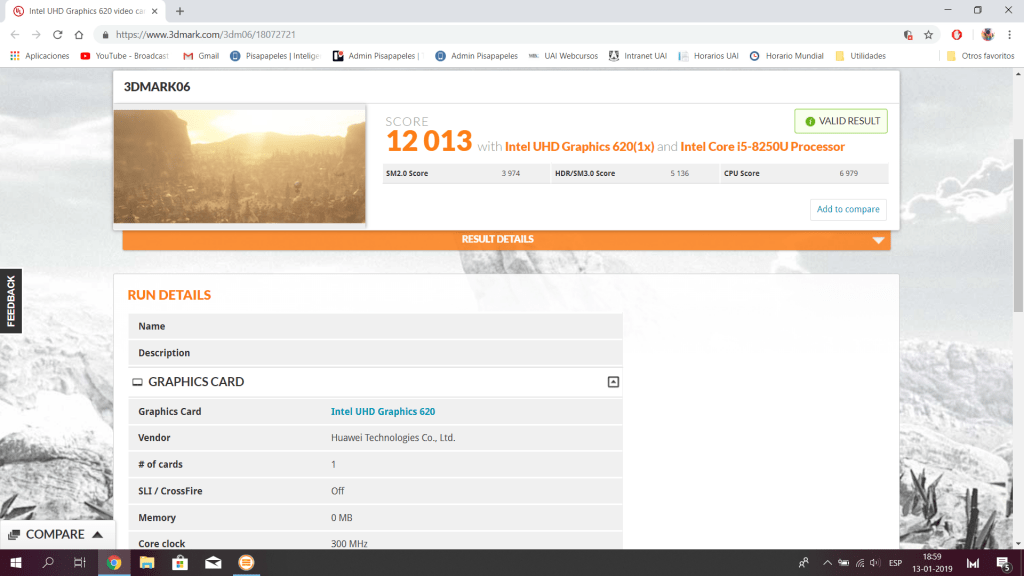Reload the page with the refresh icon
This screenshot has width=1024, height=576.
coord(56,34)
